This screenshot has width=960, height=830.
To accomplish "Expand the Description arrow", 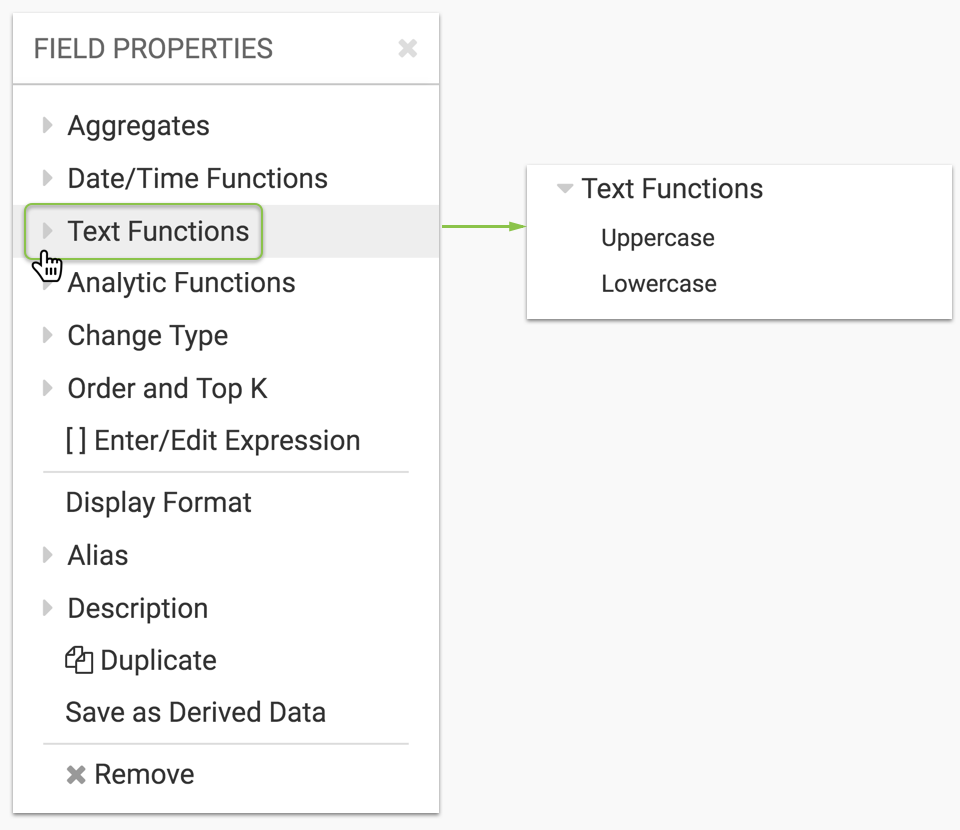I will tap(47, 608).
